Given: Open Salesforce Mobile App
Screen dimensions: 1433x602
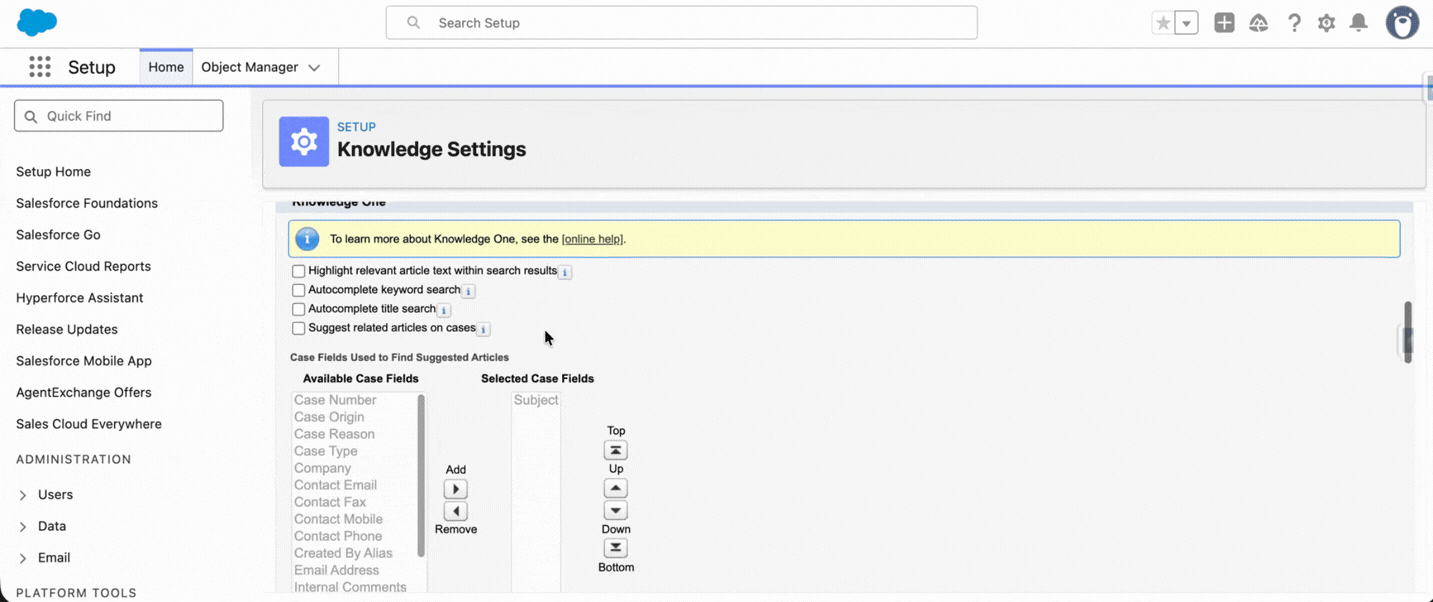Looking at the screenshot, I should coord(84,361).
